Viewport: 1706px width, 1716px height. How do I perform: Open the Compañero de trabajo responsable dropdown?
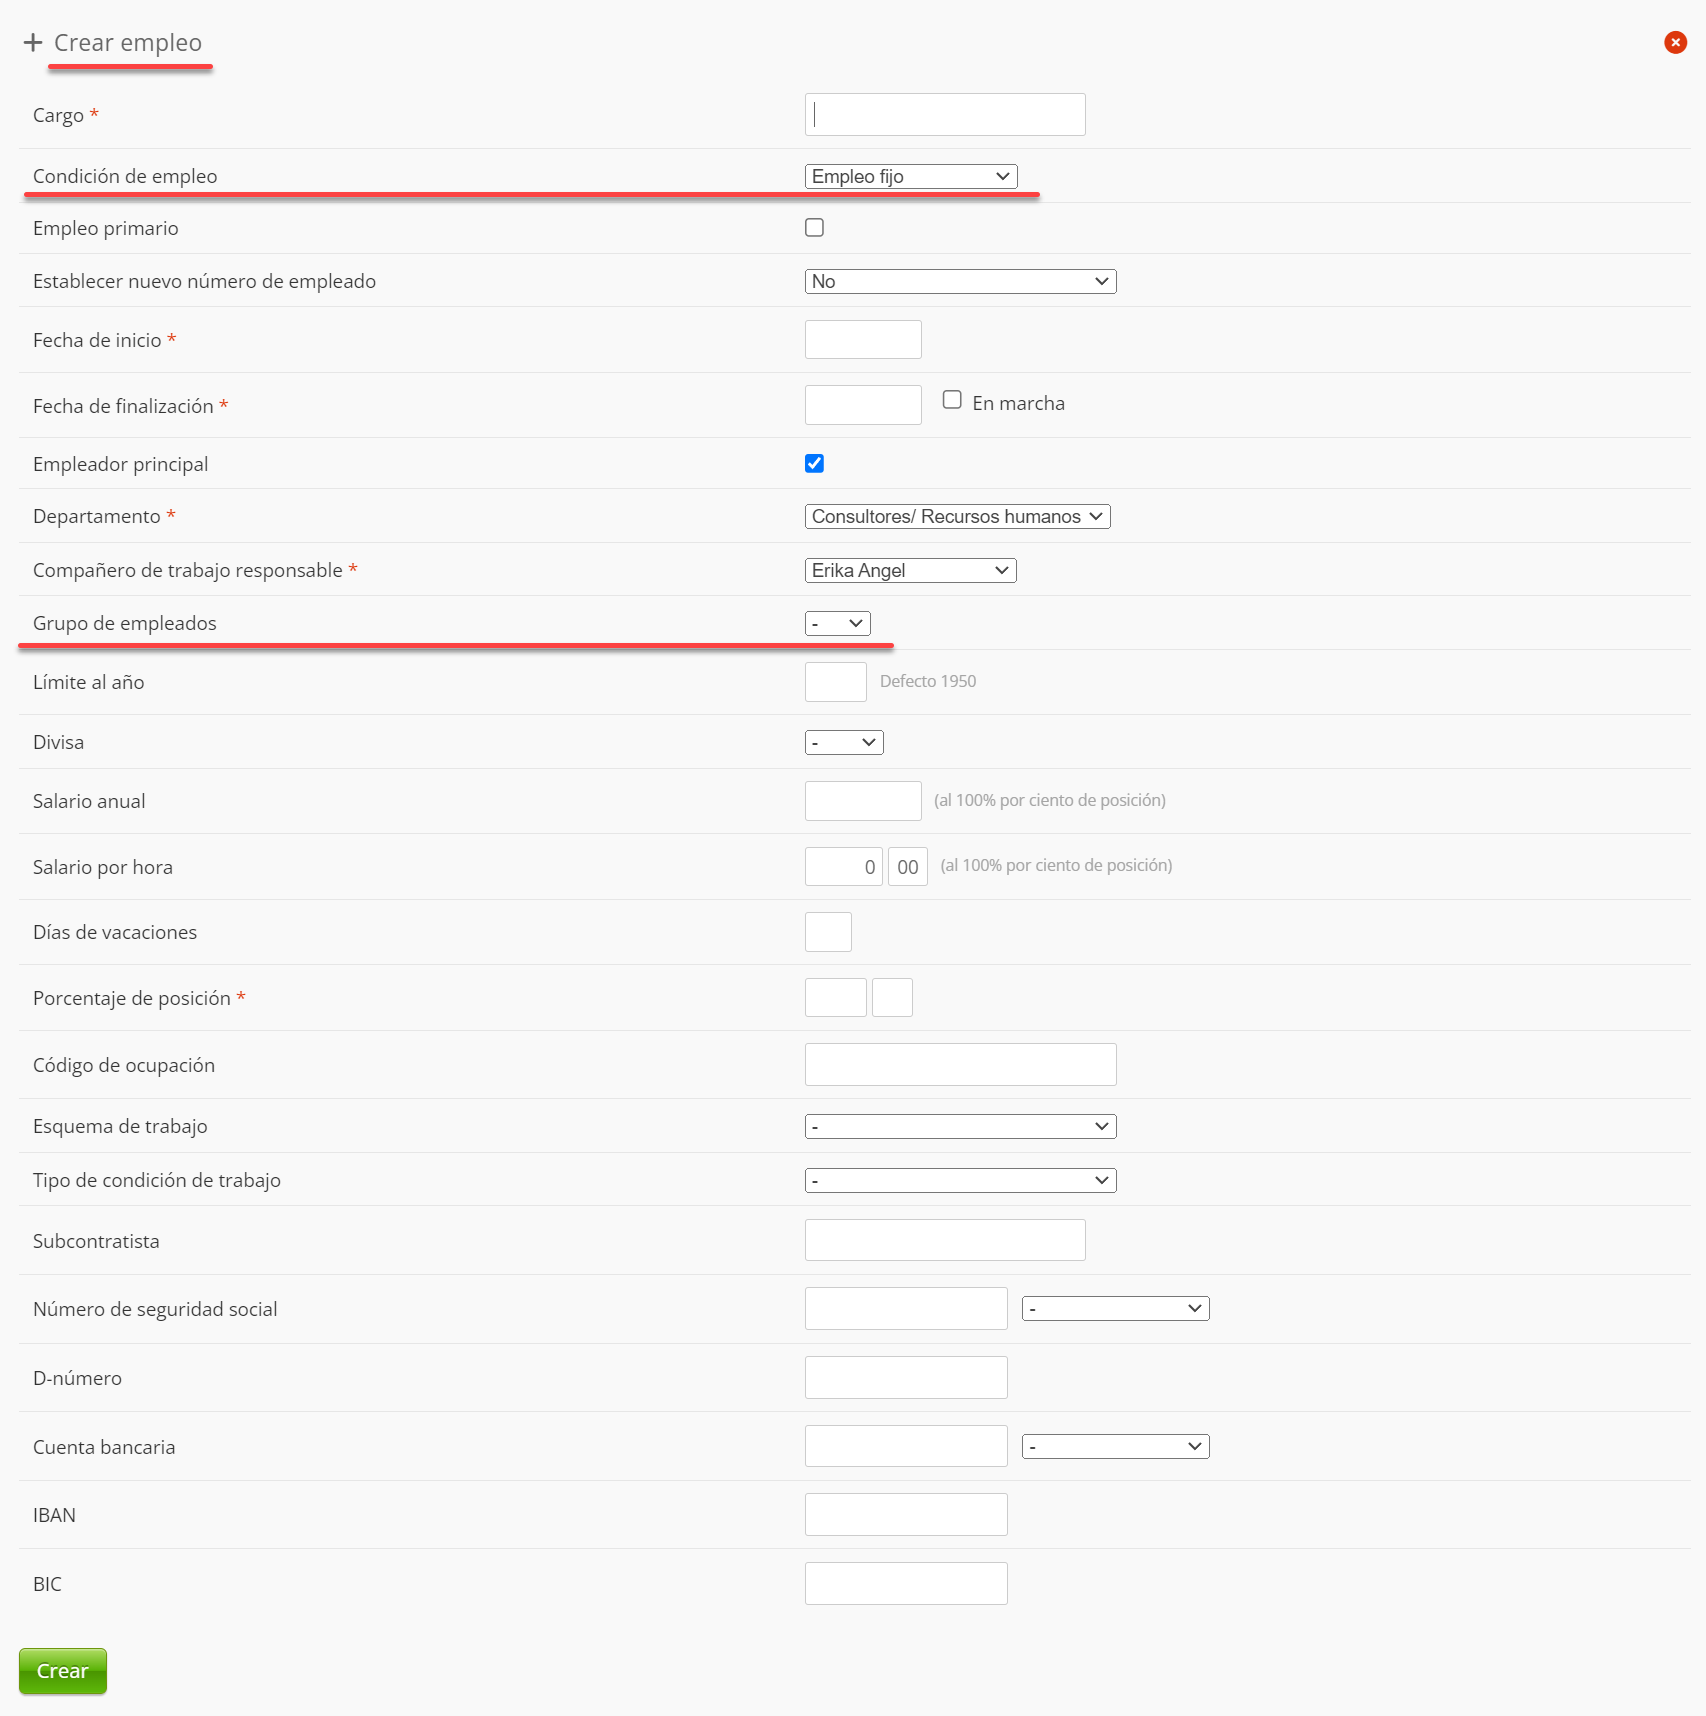pyautogui.click(x=910, y=570)
